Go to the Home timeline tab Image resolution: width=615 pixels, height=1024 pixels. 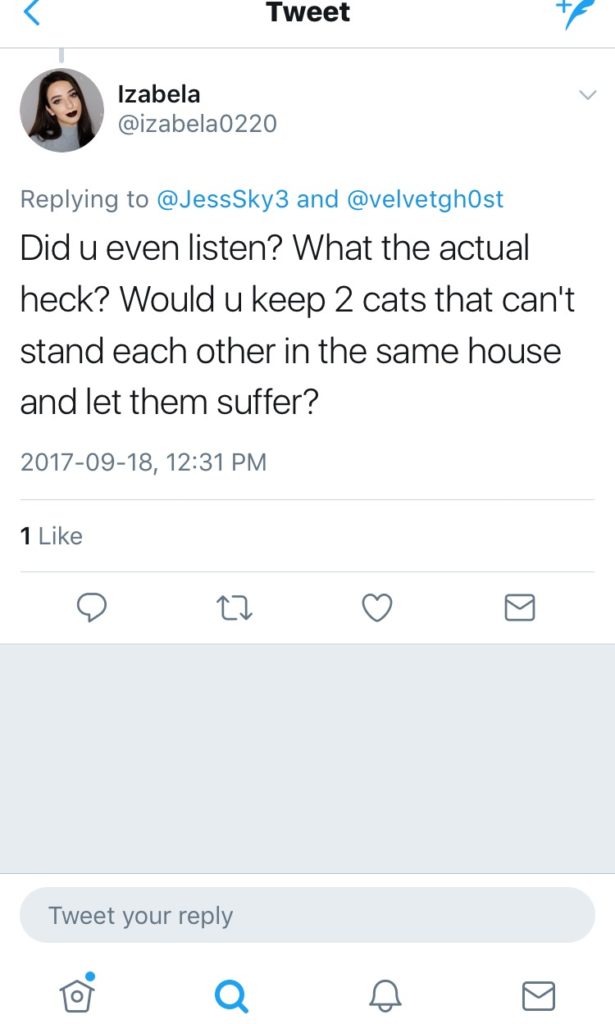click(x=76, y=993)
